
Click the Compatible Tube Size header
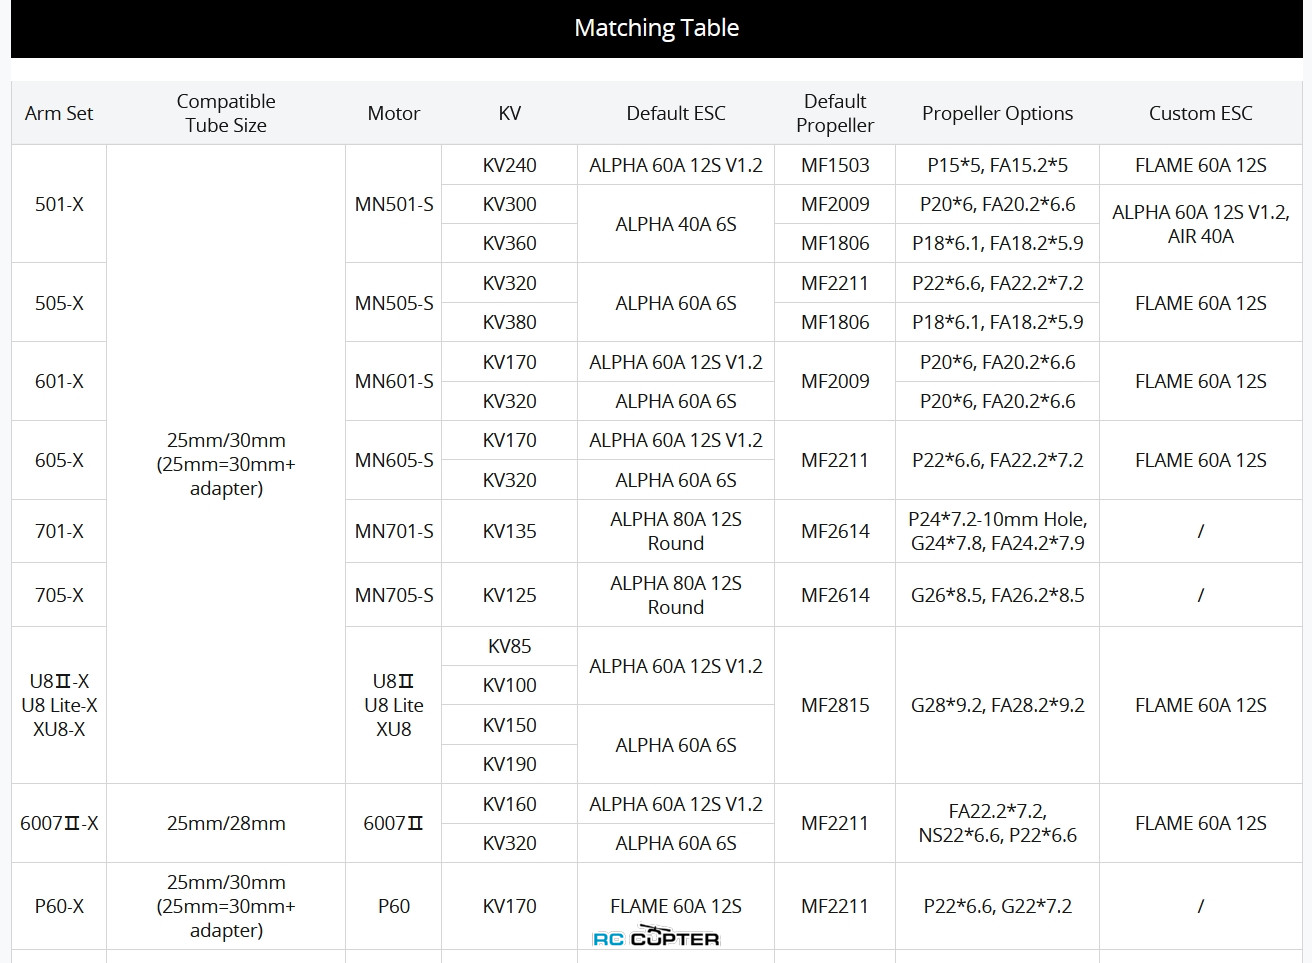pos(226,113)
